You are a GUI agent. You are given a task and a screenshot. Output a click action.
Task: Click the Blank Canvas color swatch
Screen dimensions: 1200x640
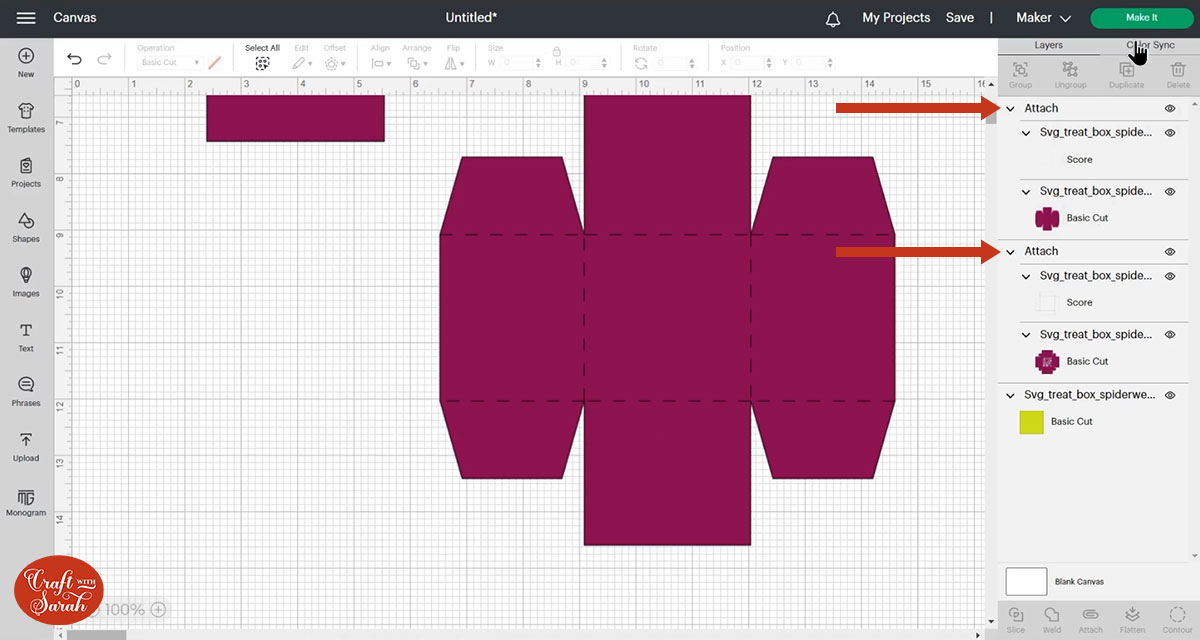pyautogui.click(x=1026, y=581)
